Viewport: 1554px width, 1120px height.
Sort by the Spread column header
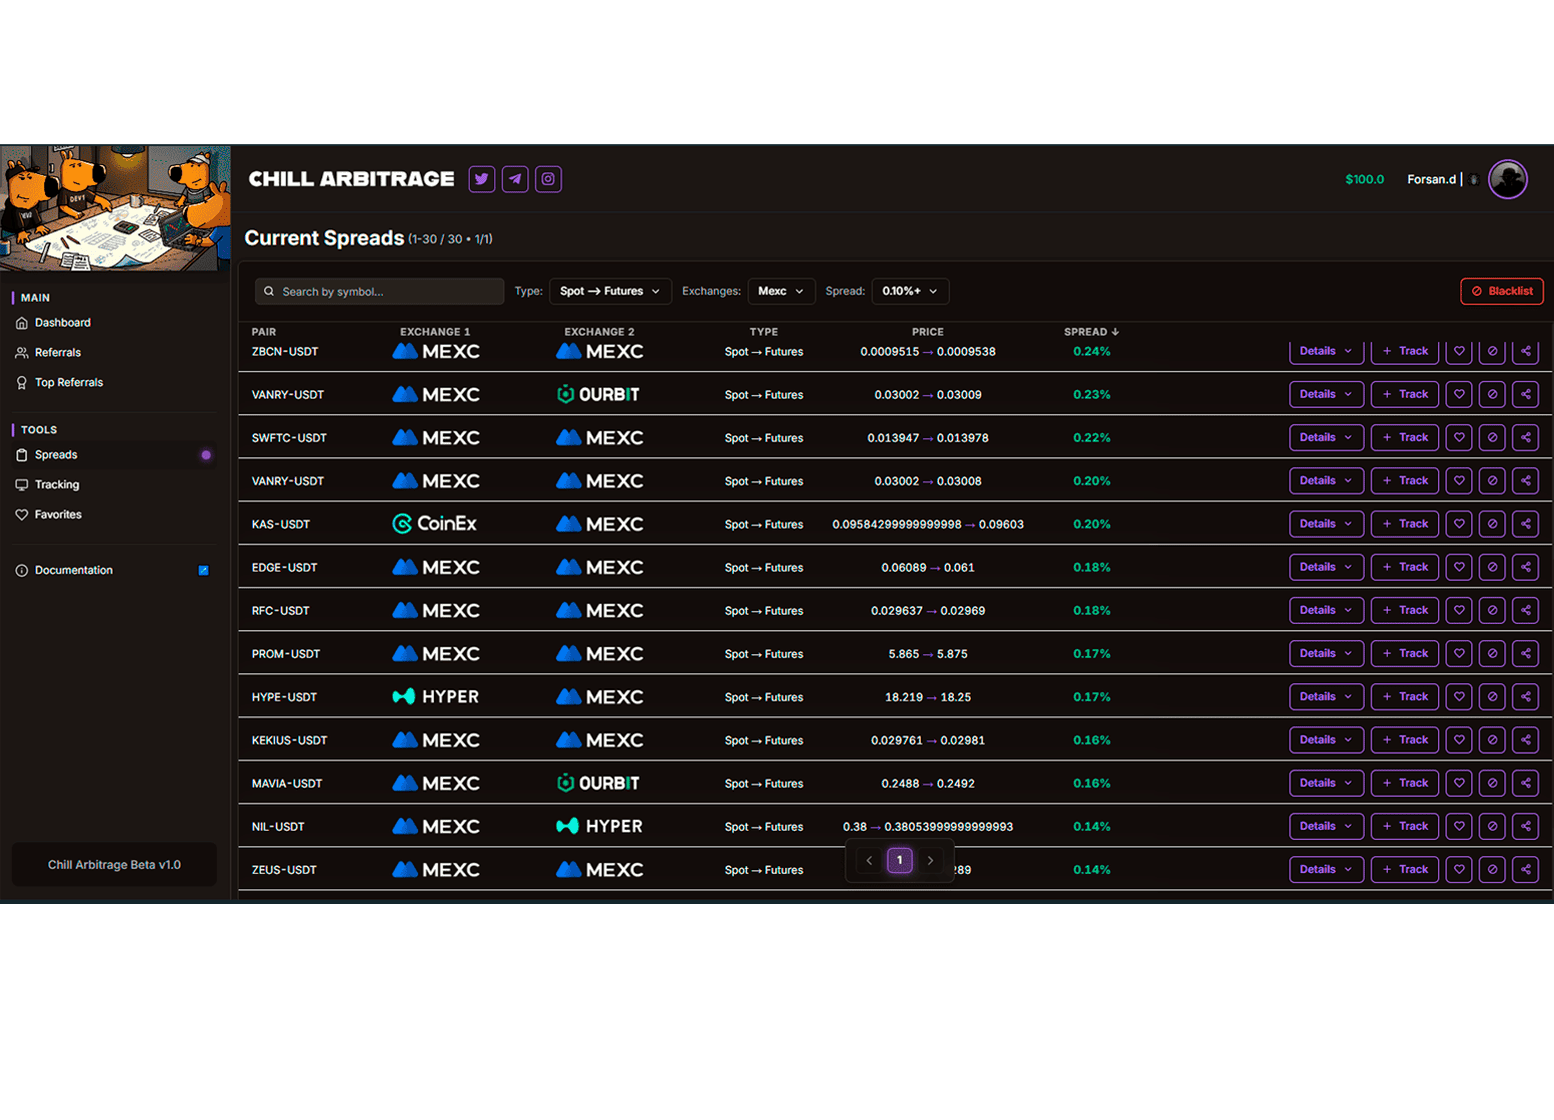tap(1090, 332)
